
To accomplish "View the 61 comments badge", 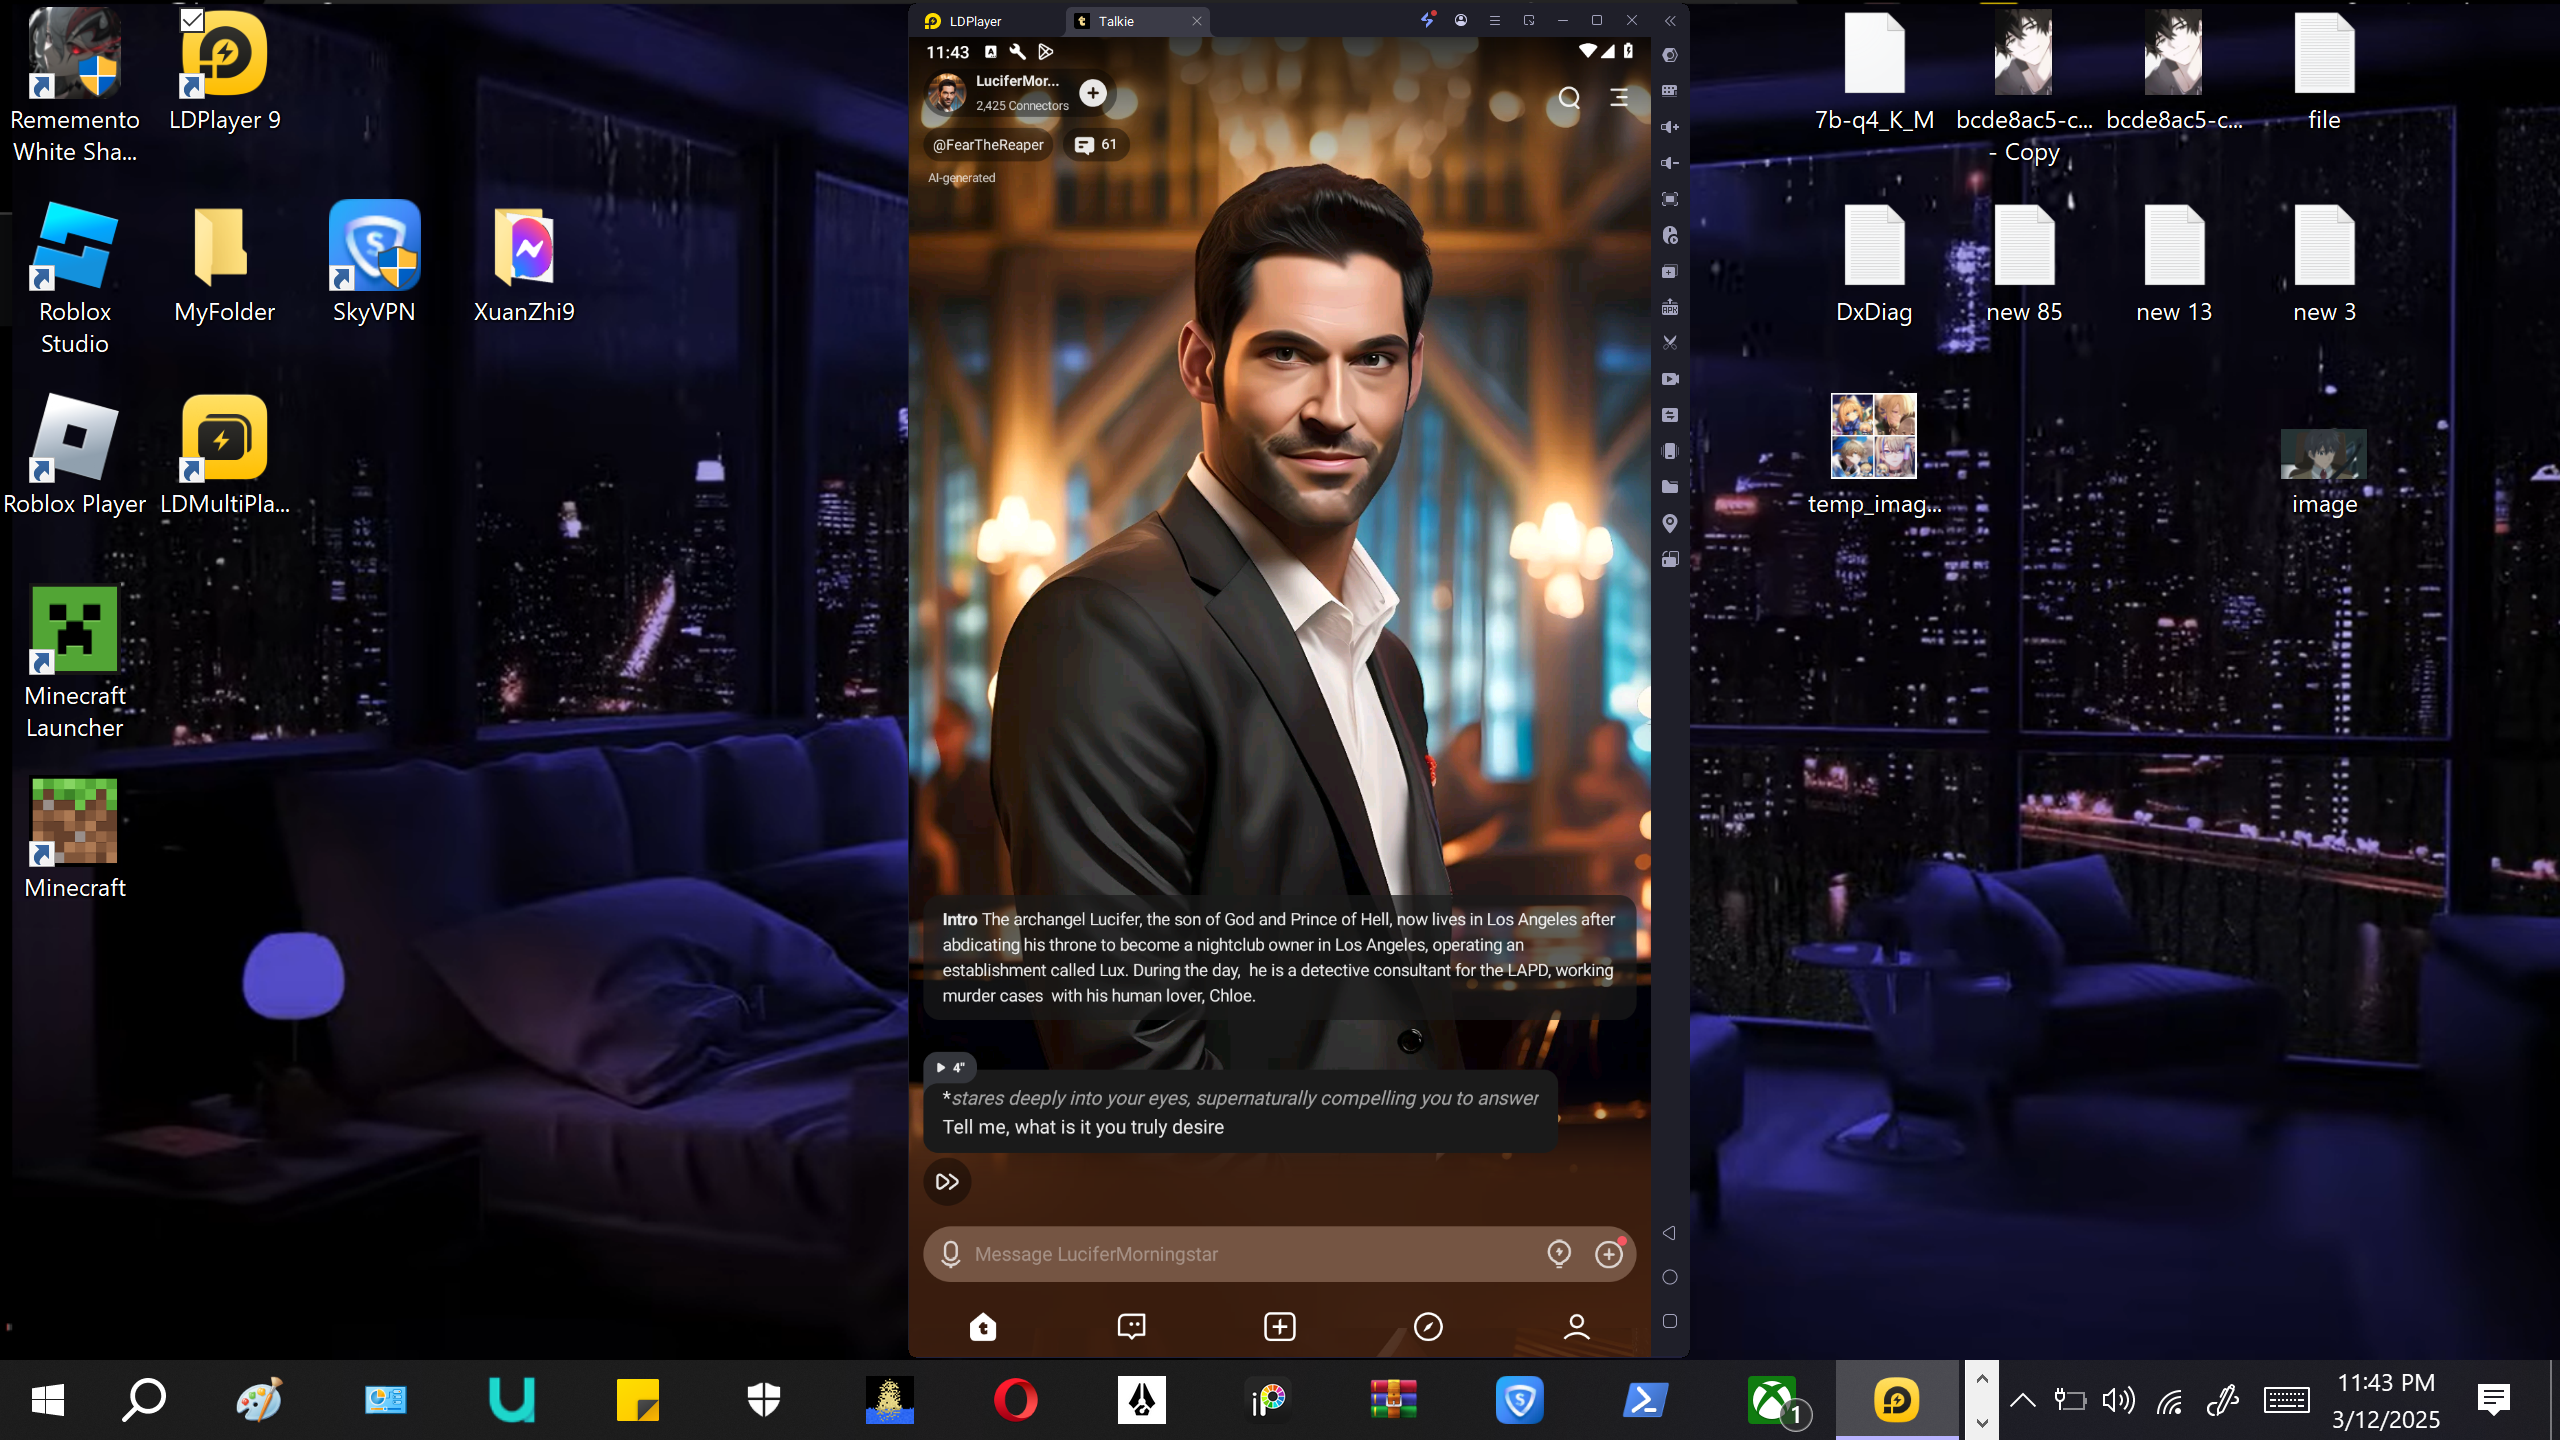I will click(1096, 145).
